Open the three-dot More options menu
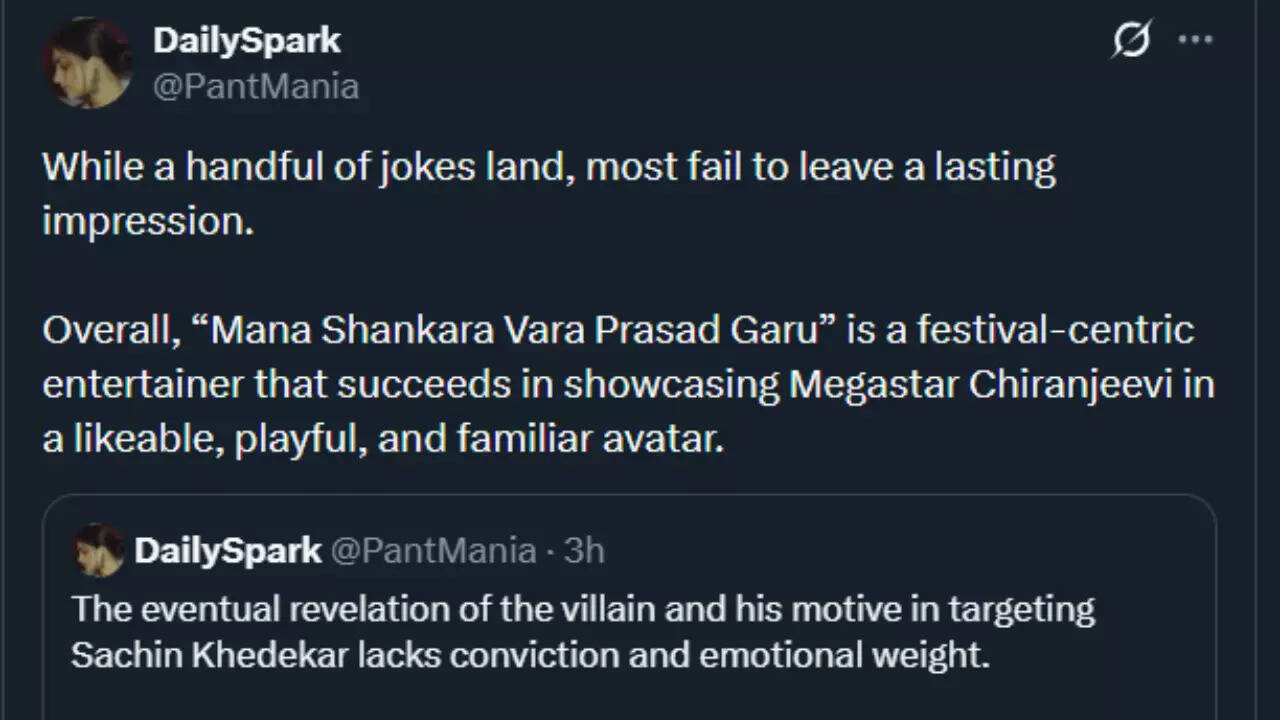This screenshot has height=720, width=1280. 1195,41
